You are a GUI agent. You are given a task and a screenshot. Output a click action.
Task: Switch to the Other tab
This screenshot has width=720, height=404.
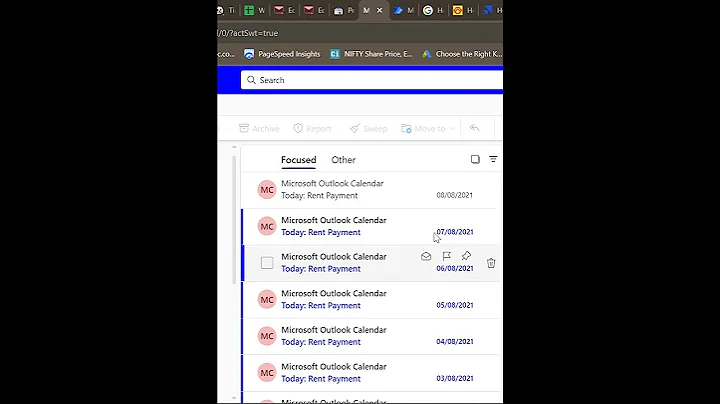(x=343, y=160)
